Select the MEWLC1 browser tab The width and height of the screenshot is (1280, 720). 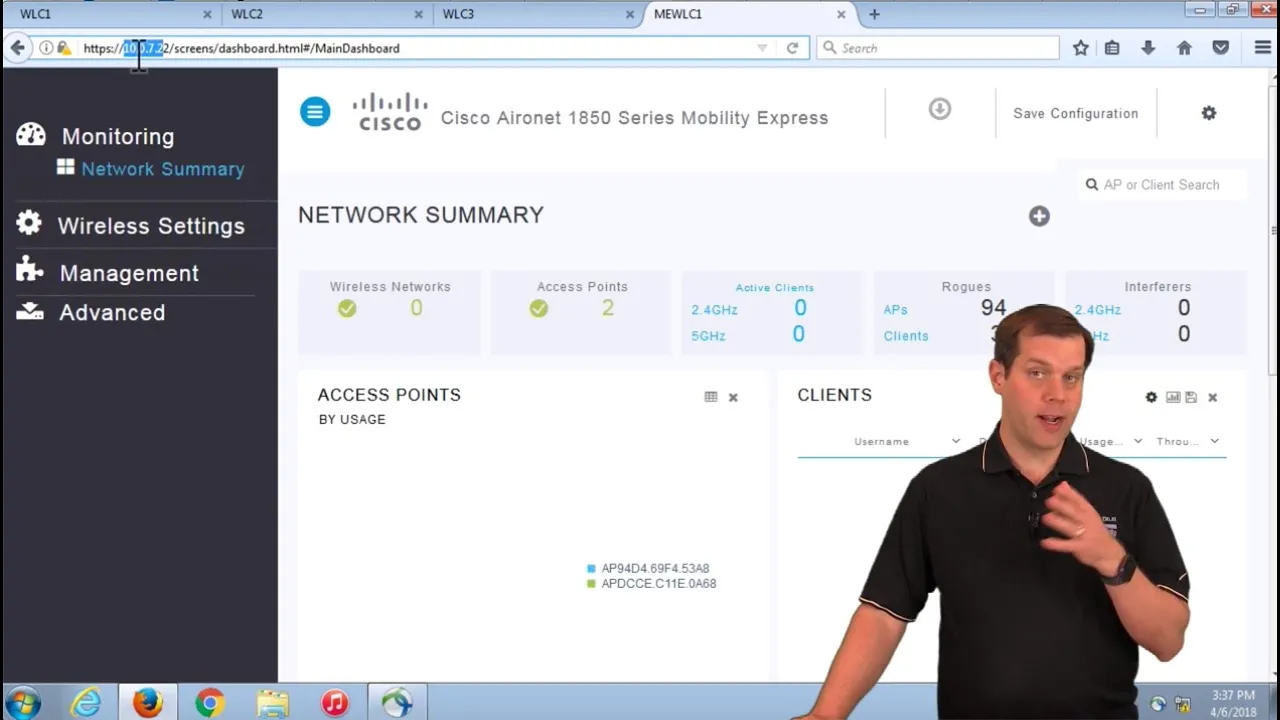[748, 14]
